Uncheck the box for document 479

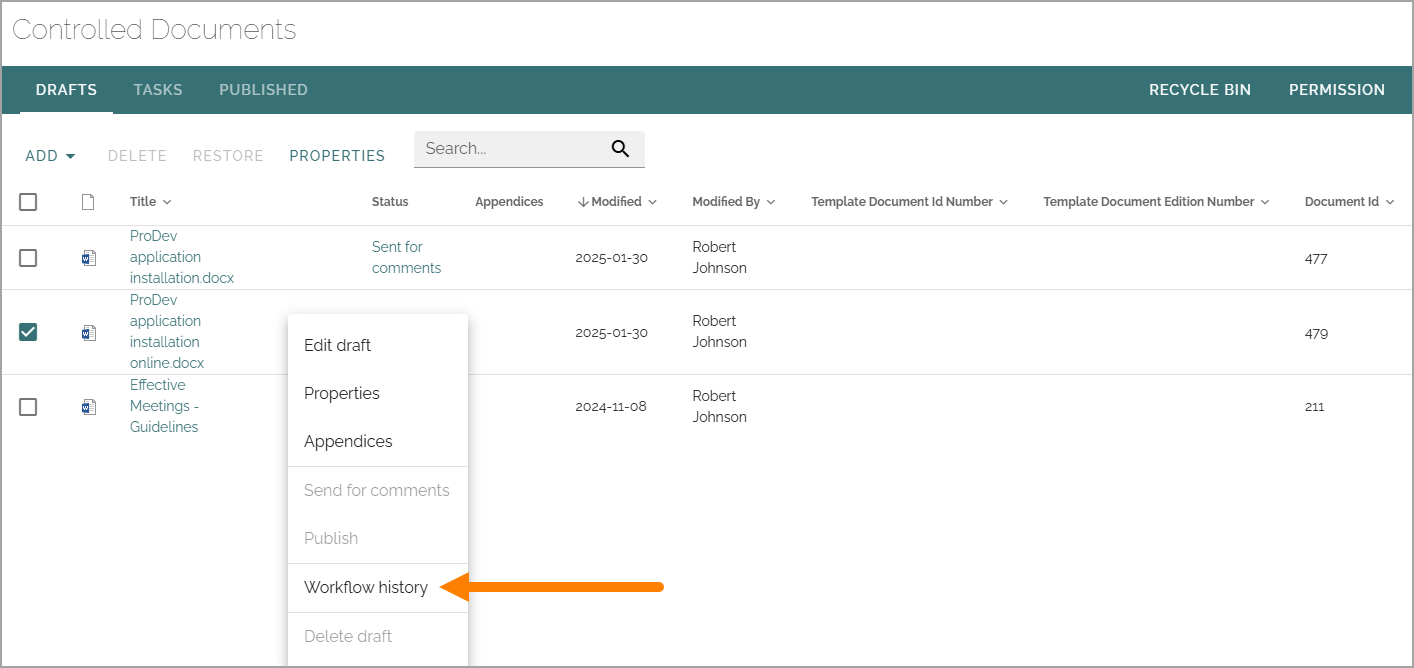tap(28, 332)
